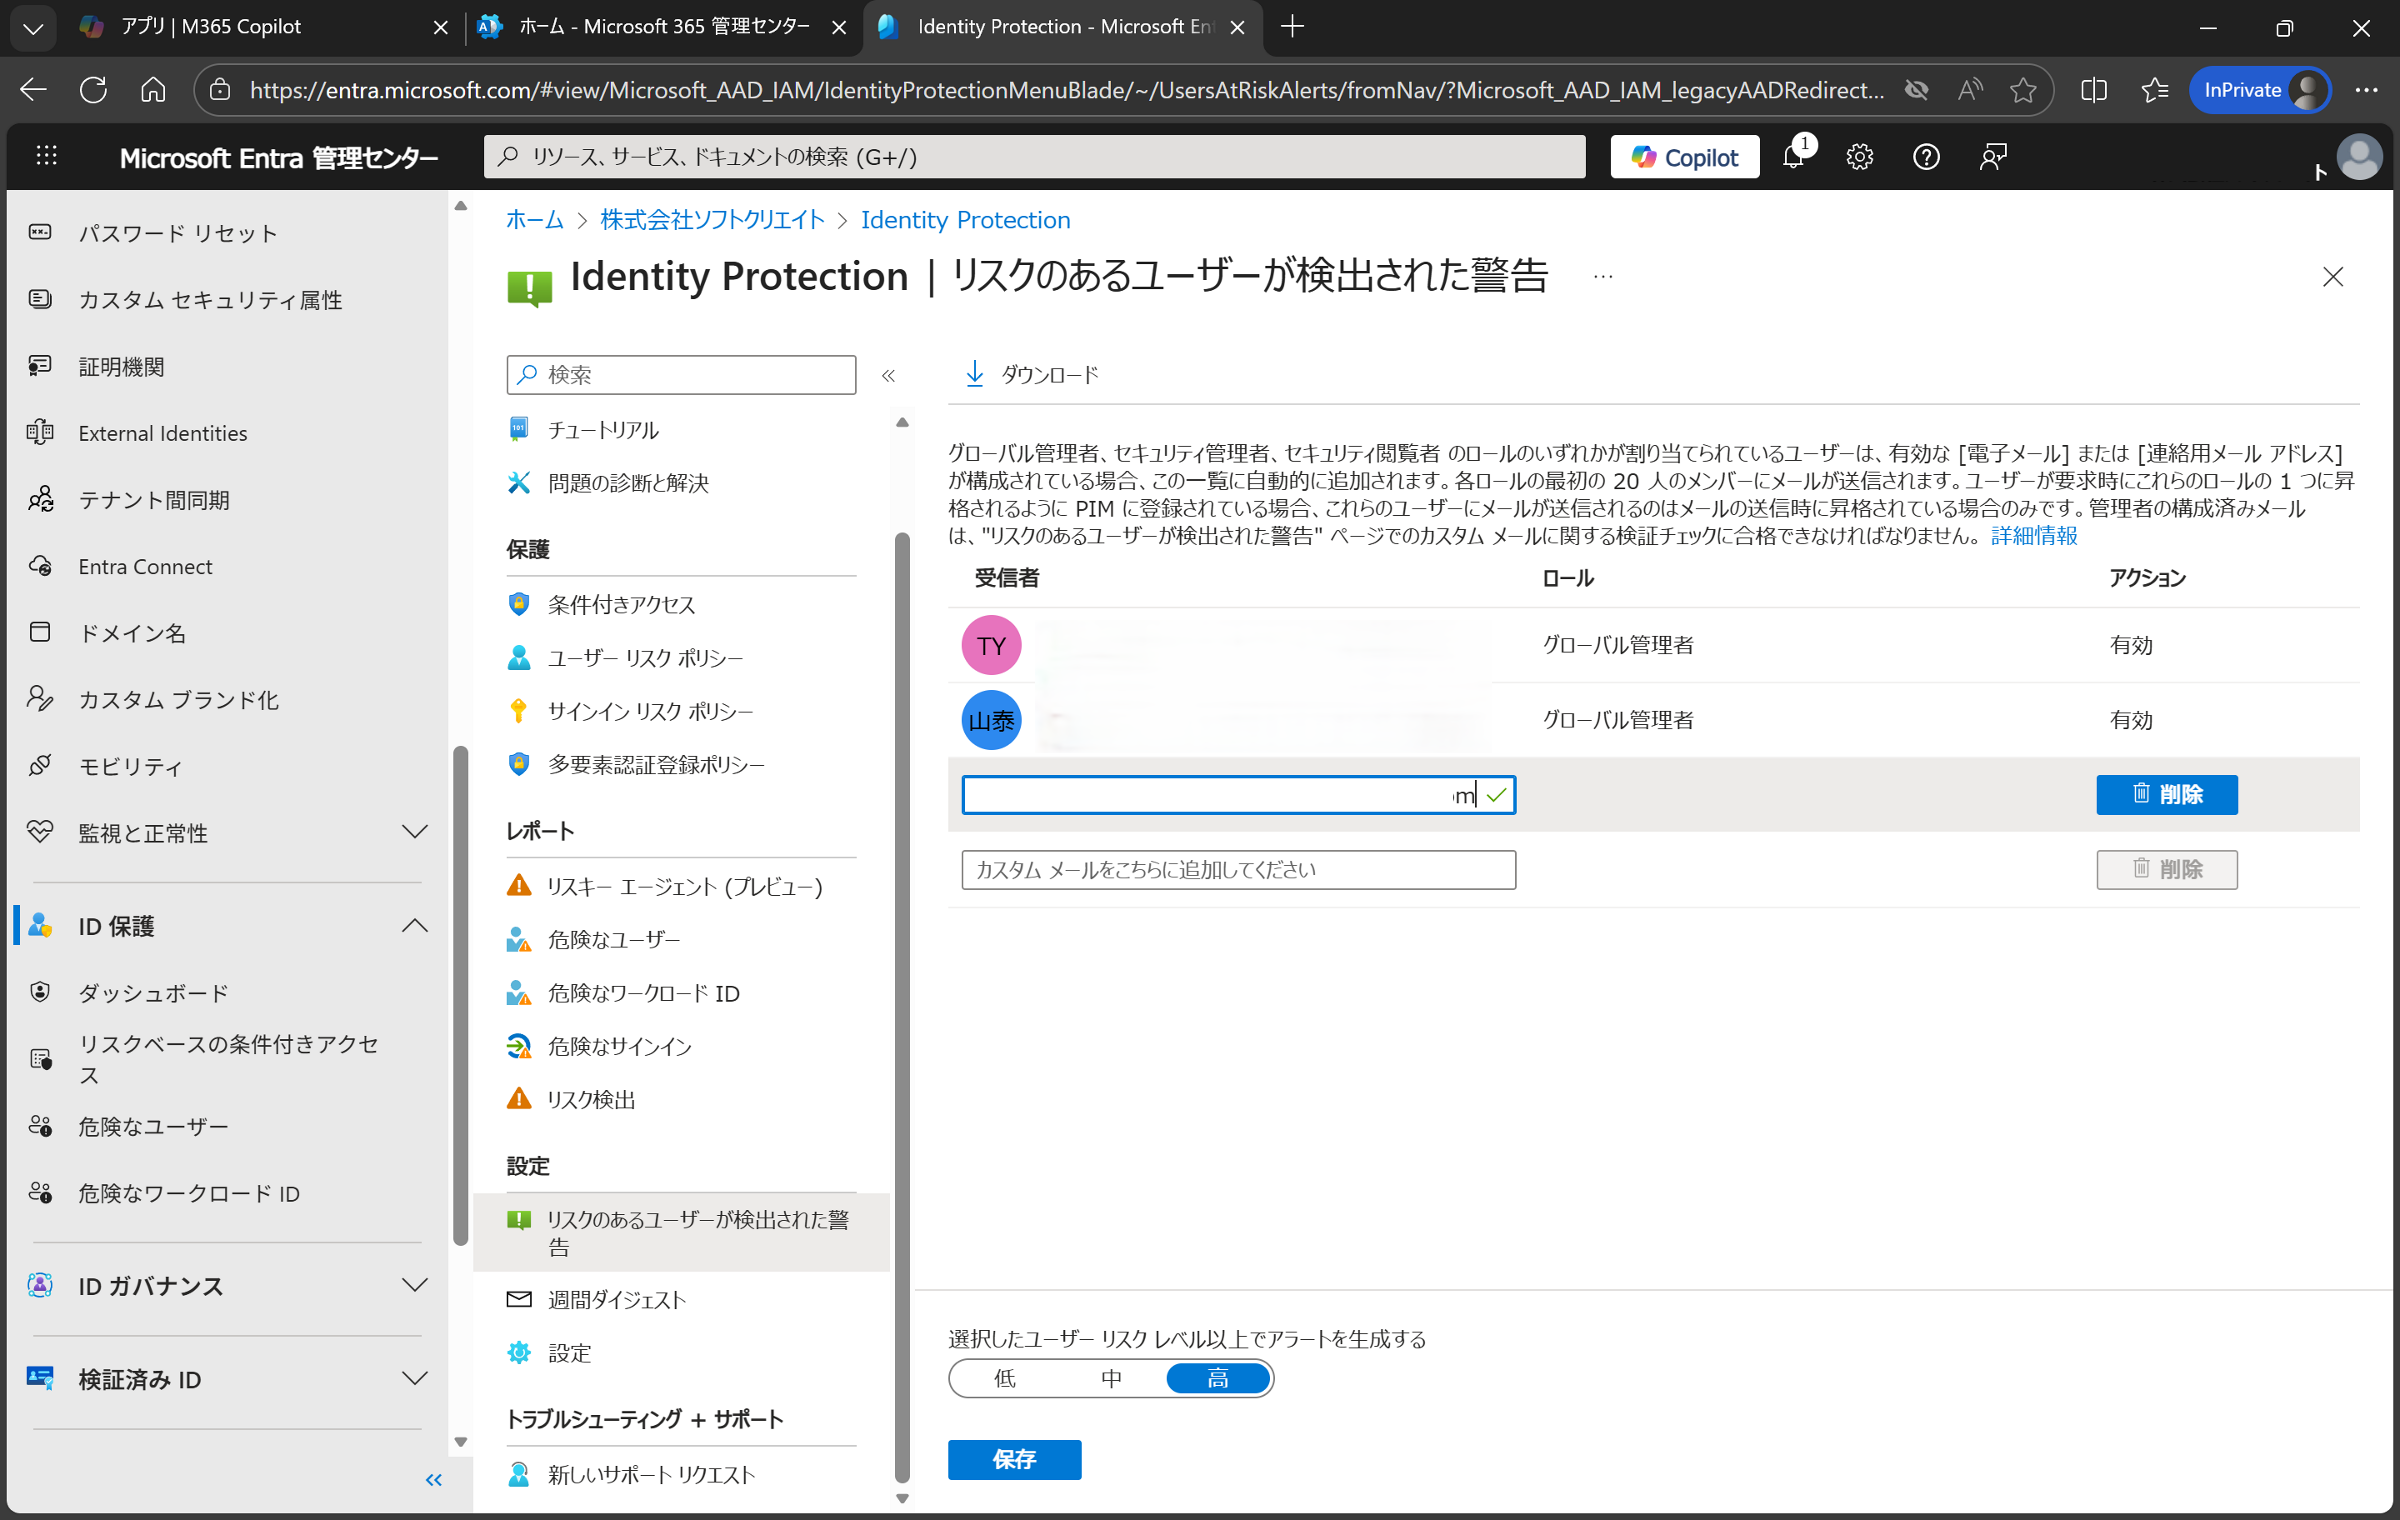This screenshot has height=1520, width=2400.
Task: Collapse the ID 保護 section
Action: pyautogui.click(x=414, y=925)
